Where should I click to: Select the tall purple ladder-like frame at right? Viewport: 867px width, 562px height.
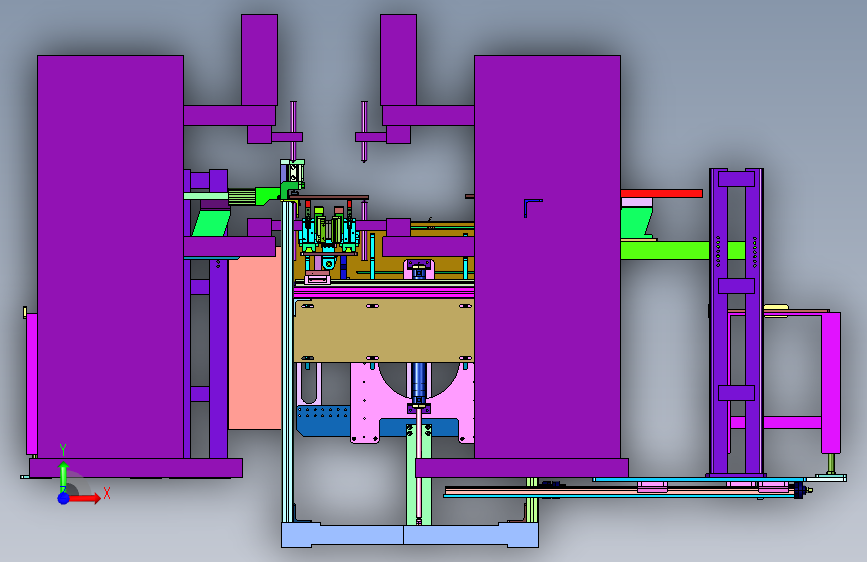coord(737,322)
